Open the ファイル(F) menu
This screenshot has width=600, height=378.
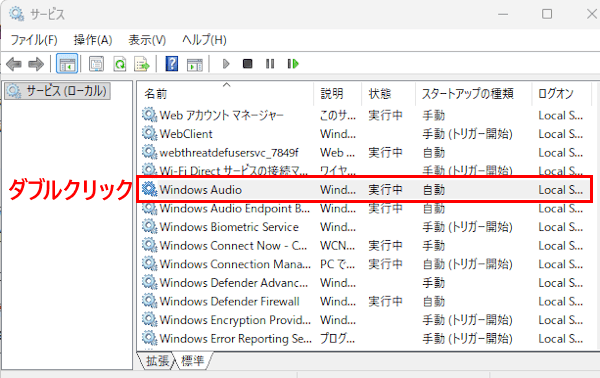[x=34, y=39]
